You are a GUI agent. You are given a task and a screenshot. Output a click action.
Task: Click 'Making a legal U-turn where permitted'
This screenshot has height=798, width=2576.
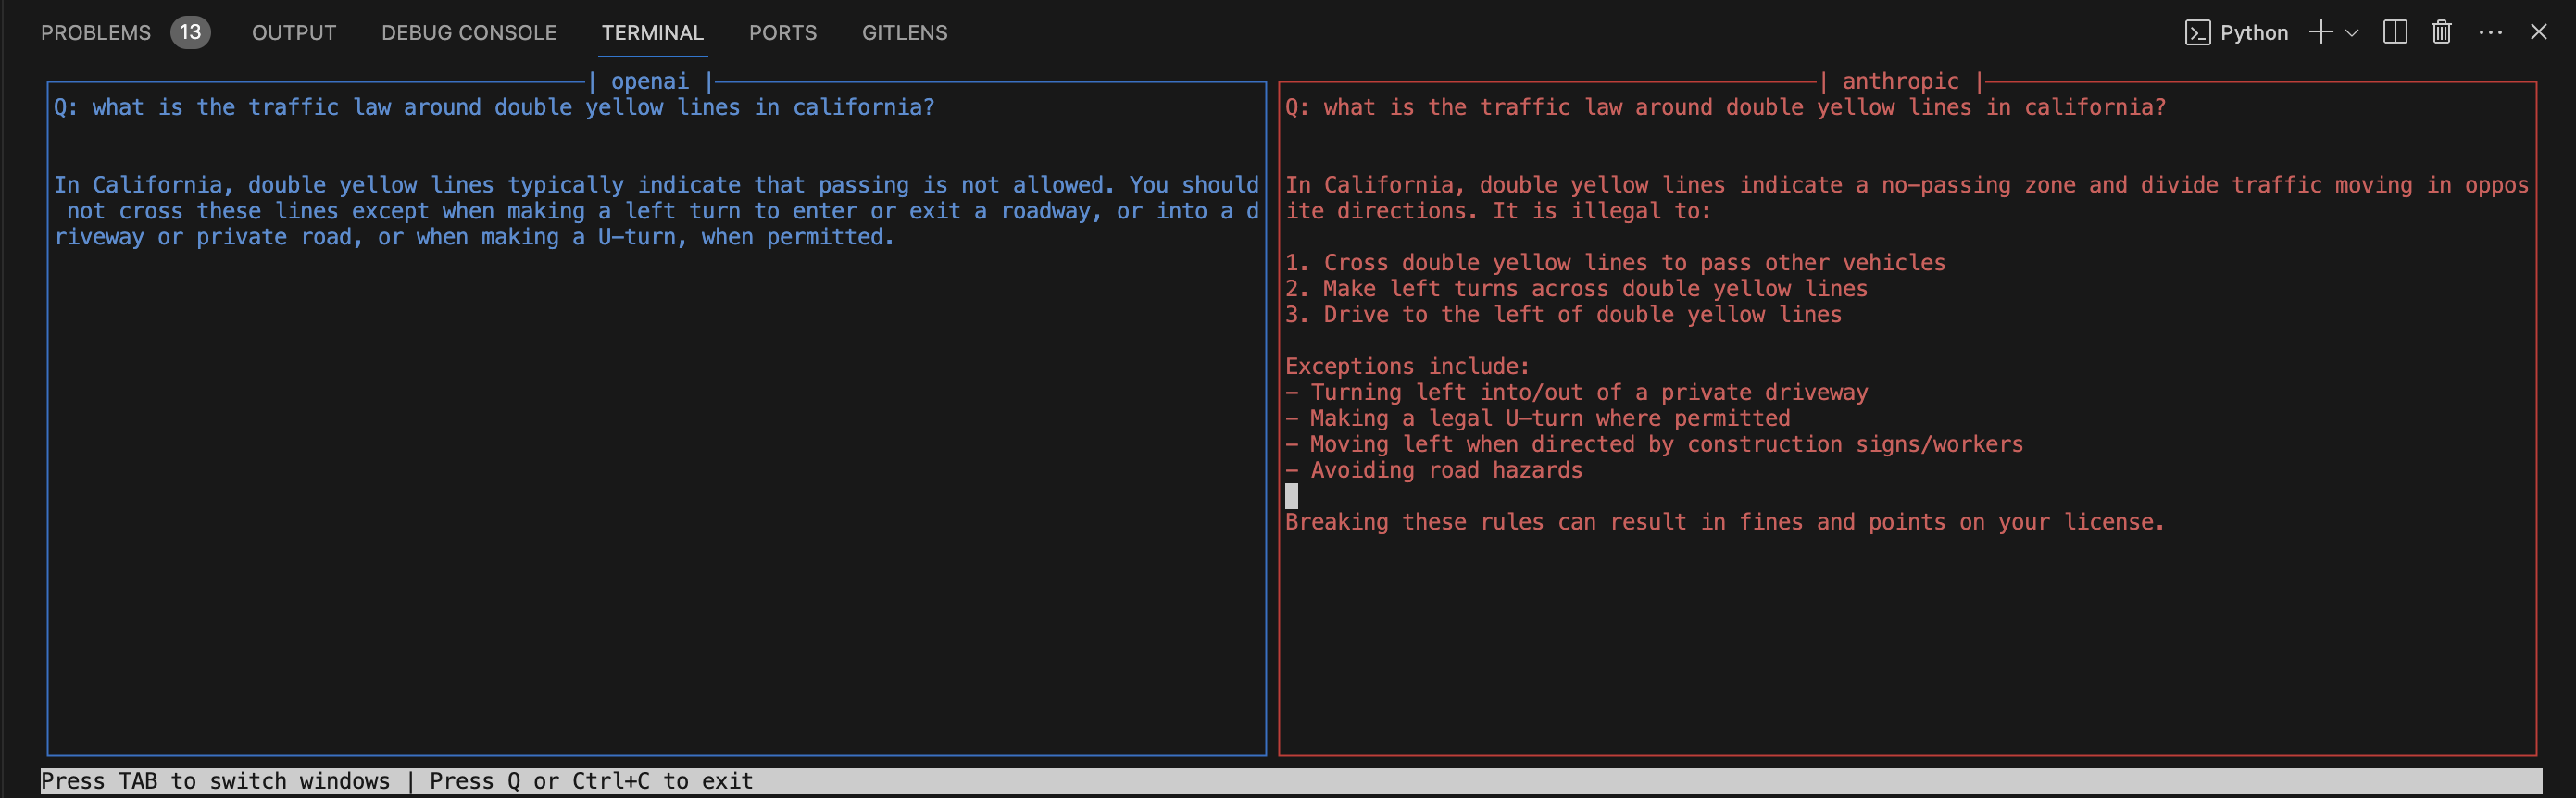coord(1550,418)
